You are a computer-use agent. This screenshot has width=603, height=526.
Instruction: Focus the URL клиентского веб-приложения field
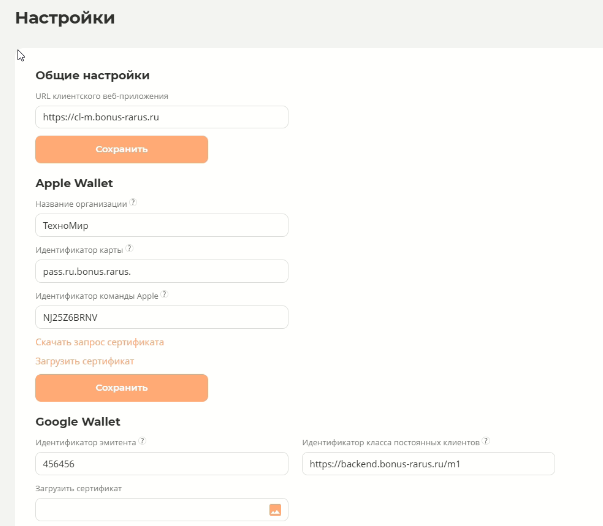[161, 117]
